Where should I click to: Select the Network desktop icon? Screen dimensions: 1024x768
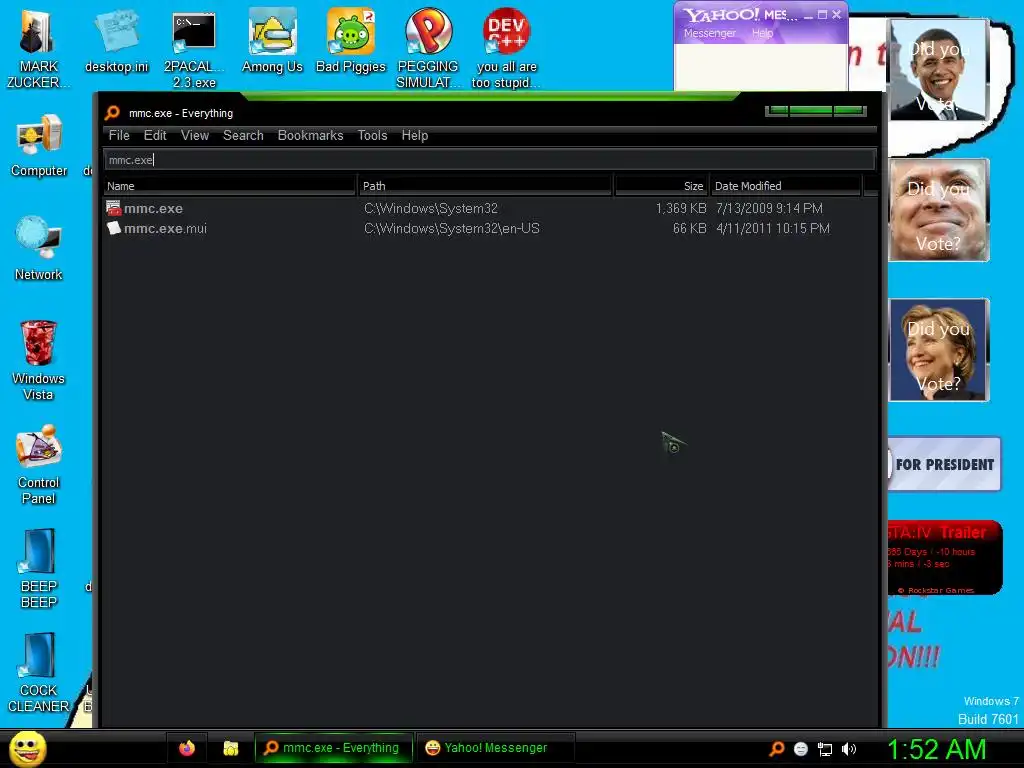(x=39, y=249)
